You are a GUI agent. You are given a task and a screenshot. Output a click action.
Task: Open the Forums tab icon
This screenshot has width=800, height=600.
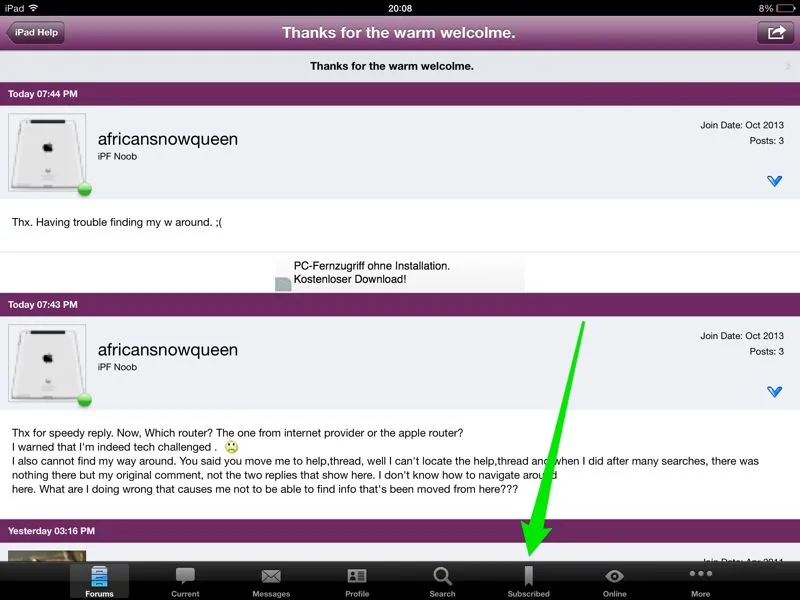[x=99, y=580]
